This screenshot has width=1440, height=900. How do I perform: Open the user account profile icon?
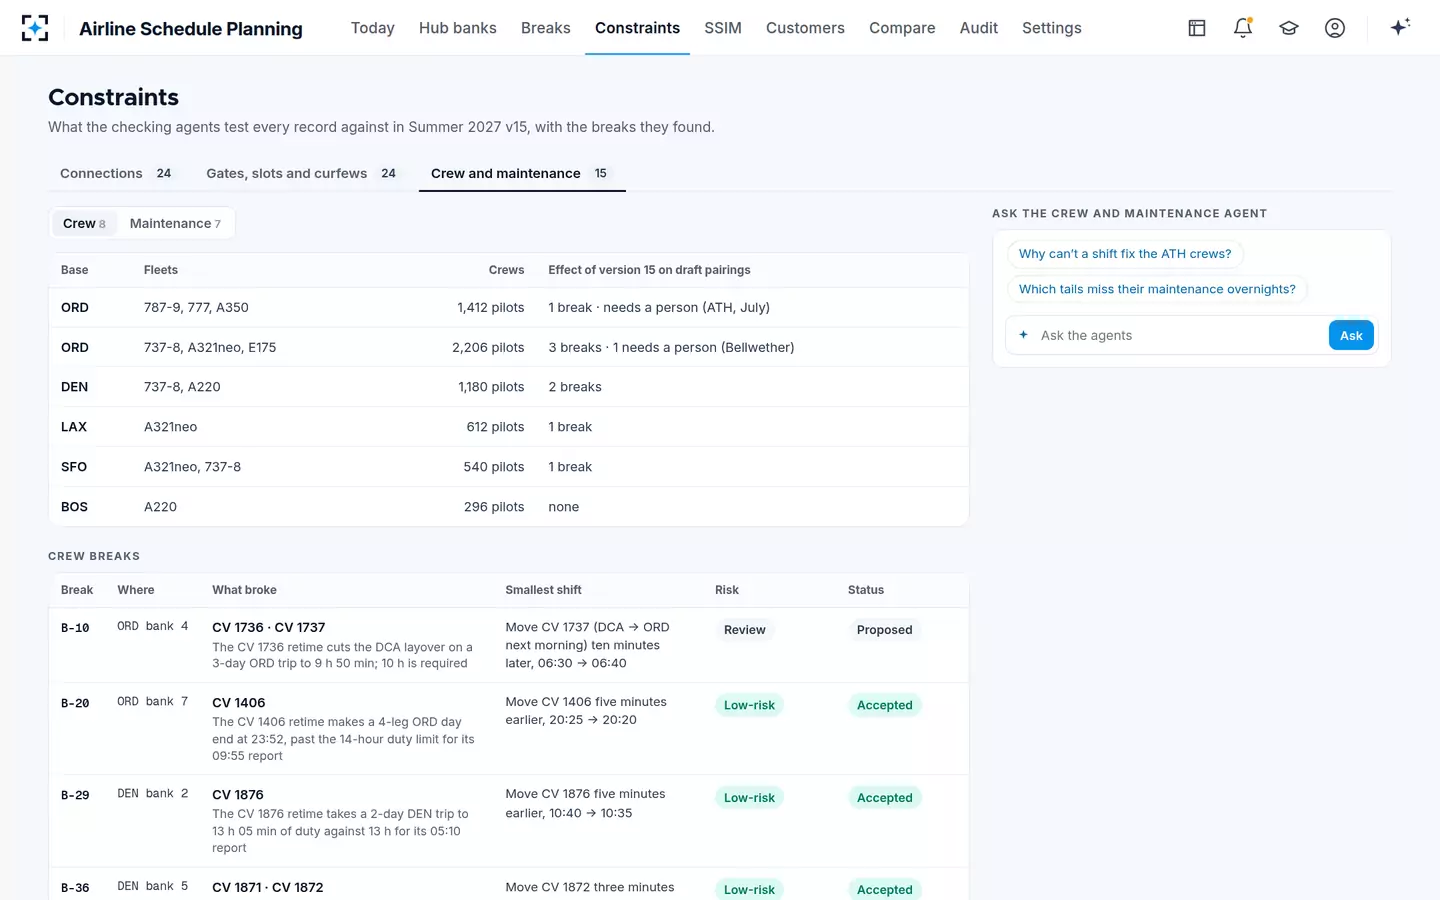pos(1335,28)
